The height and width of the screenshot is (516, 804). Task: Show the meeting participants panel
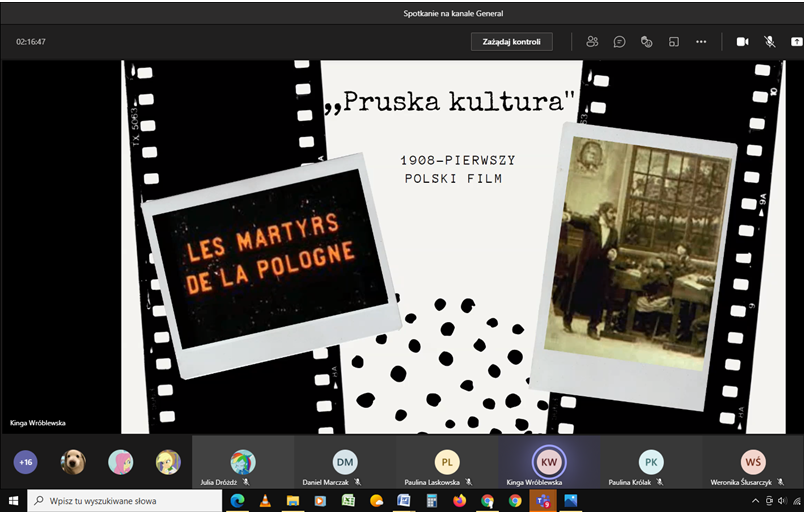pos(592,42)
